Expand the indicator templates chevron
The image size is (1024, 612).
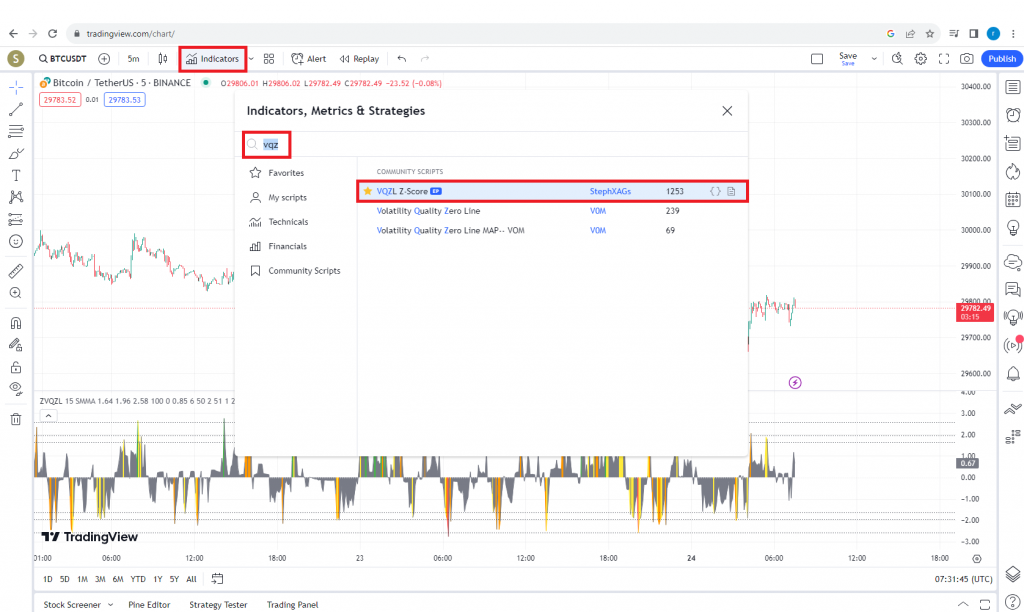[251, 59]
